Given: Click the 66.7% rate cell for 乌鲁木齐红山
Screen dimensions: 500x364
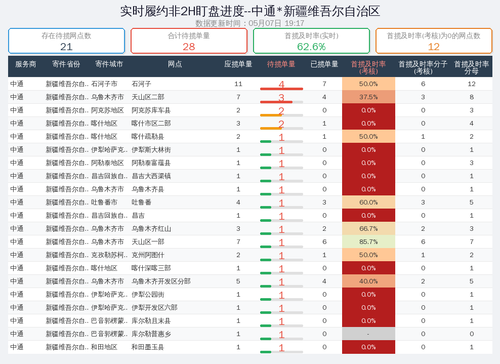Looking at the screenshot, I should tap(368, 229).
